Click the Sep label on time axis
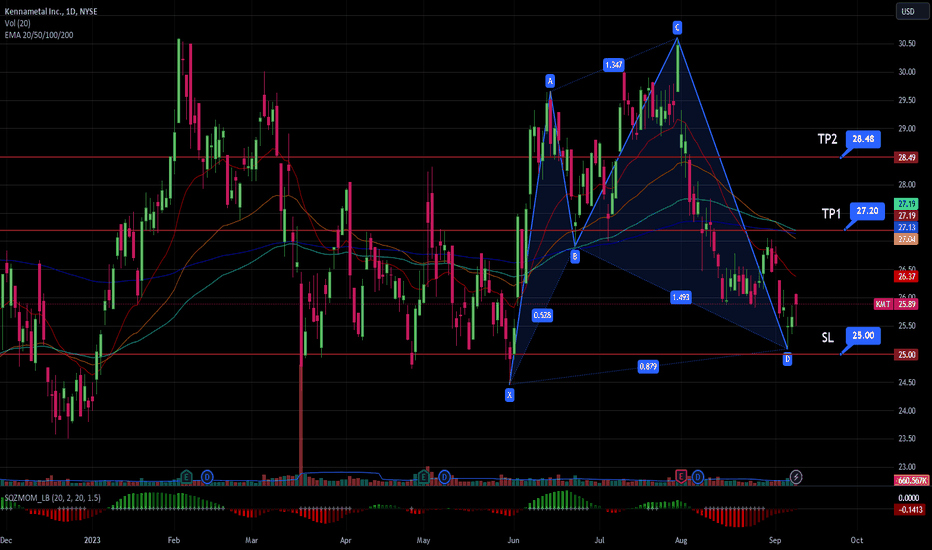 coord(774,540)
